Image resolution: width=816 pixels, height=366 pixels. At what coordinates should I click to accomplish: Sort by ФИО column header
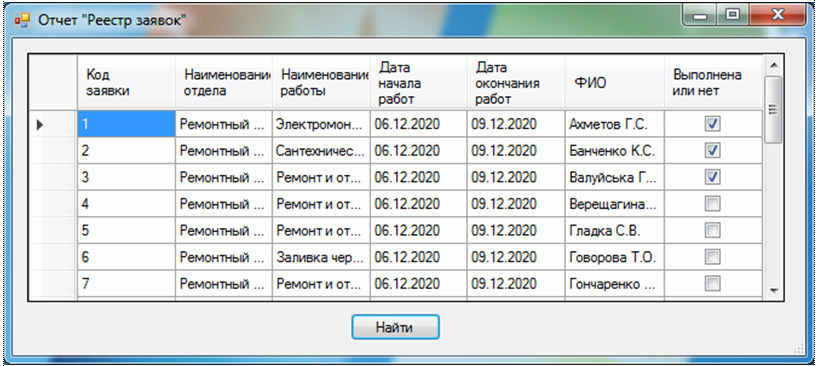pyautogui.click(x=614, y=82)
